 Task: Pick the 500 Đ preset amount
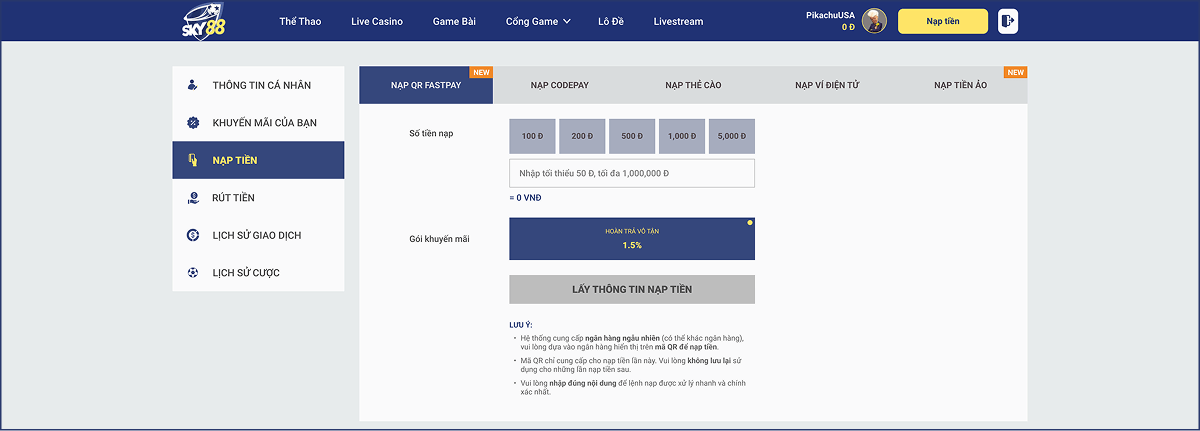631,136
